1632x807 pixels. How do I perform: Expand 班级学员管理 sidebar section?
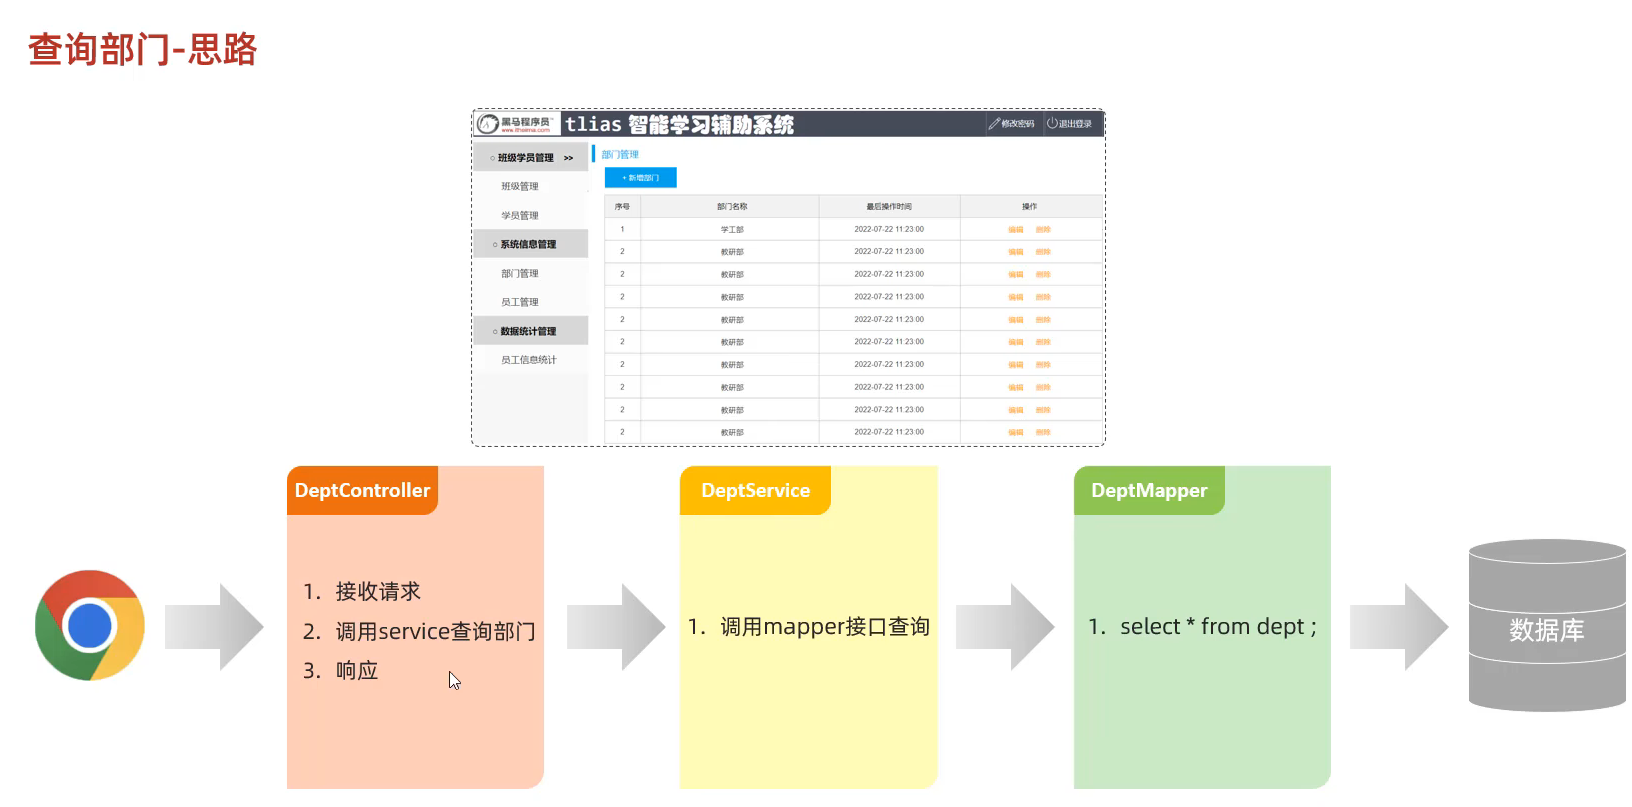pyautogui.click(x=530, y=158)
